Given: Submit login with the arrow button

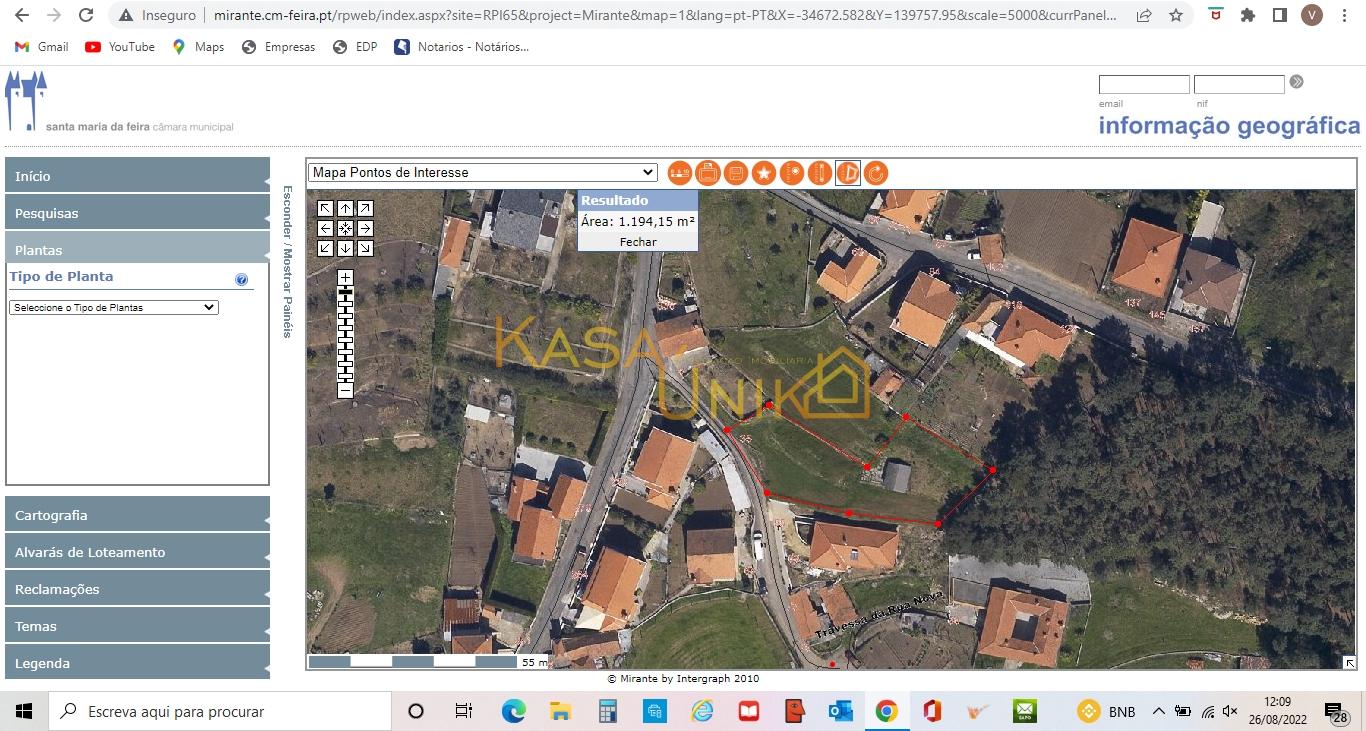Looking at the screenshot, I should 1297,82.
